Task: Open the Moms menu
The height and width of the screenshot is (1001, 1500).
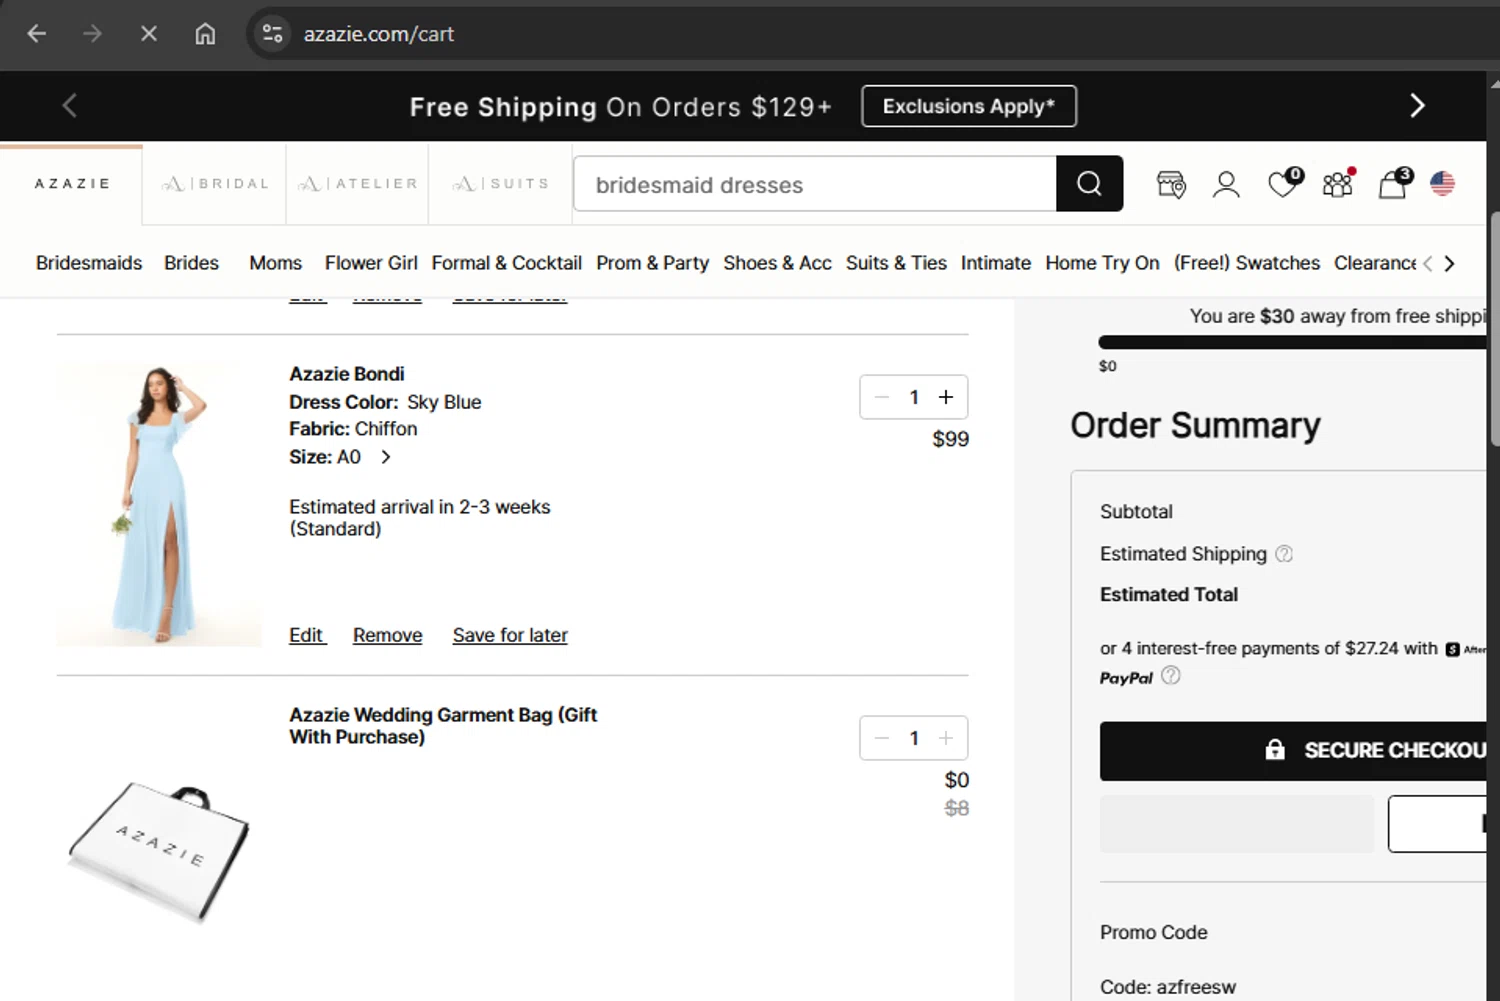Action: click(275, 263)
